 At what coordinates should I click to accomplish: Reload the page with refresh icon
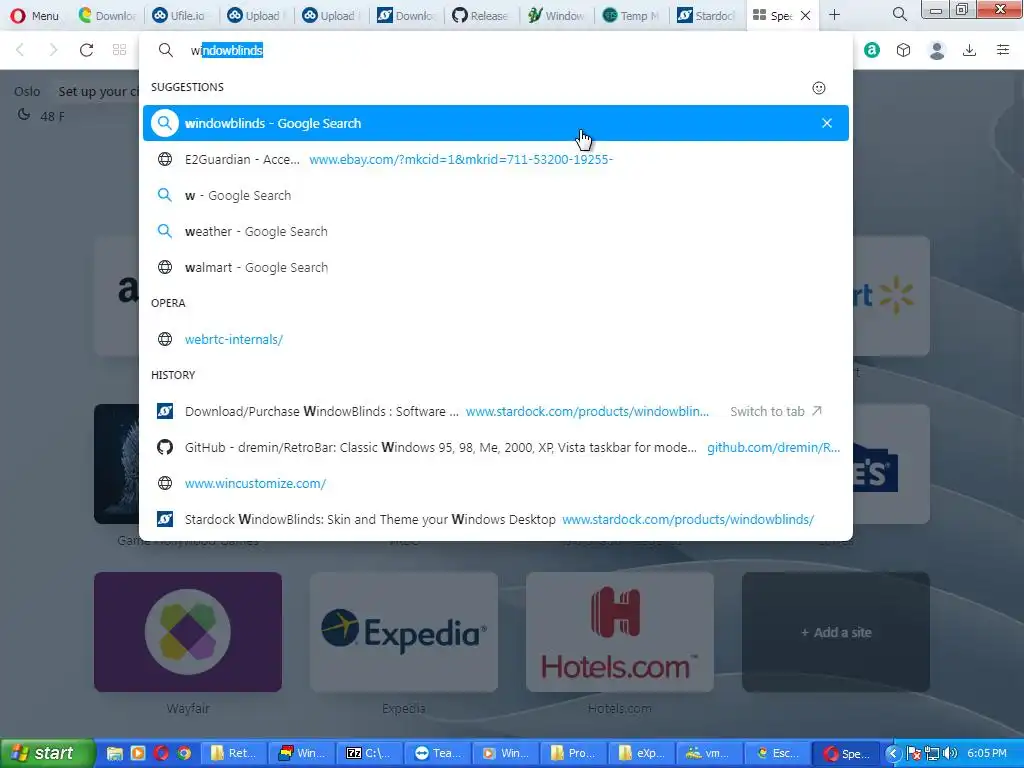(x=86, y=50)
